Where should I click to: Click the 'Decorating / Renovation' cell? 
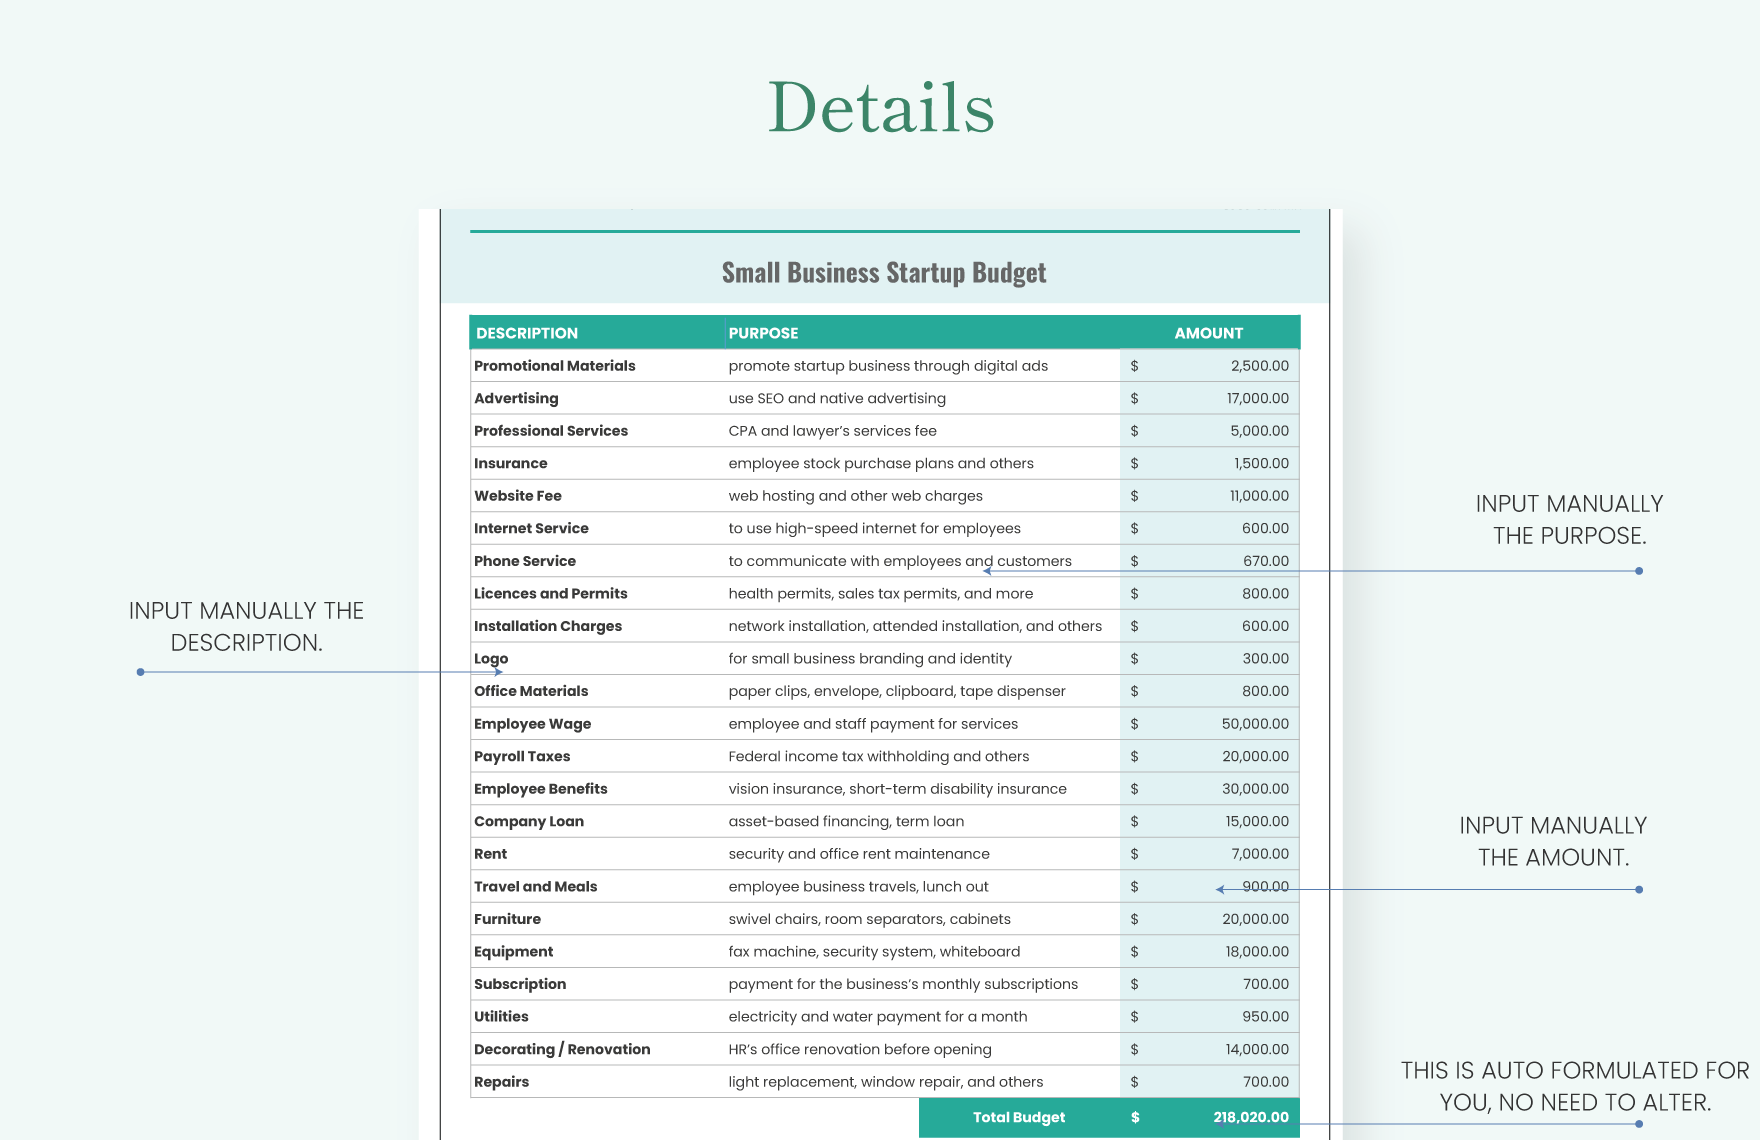point(562,1049)
